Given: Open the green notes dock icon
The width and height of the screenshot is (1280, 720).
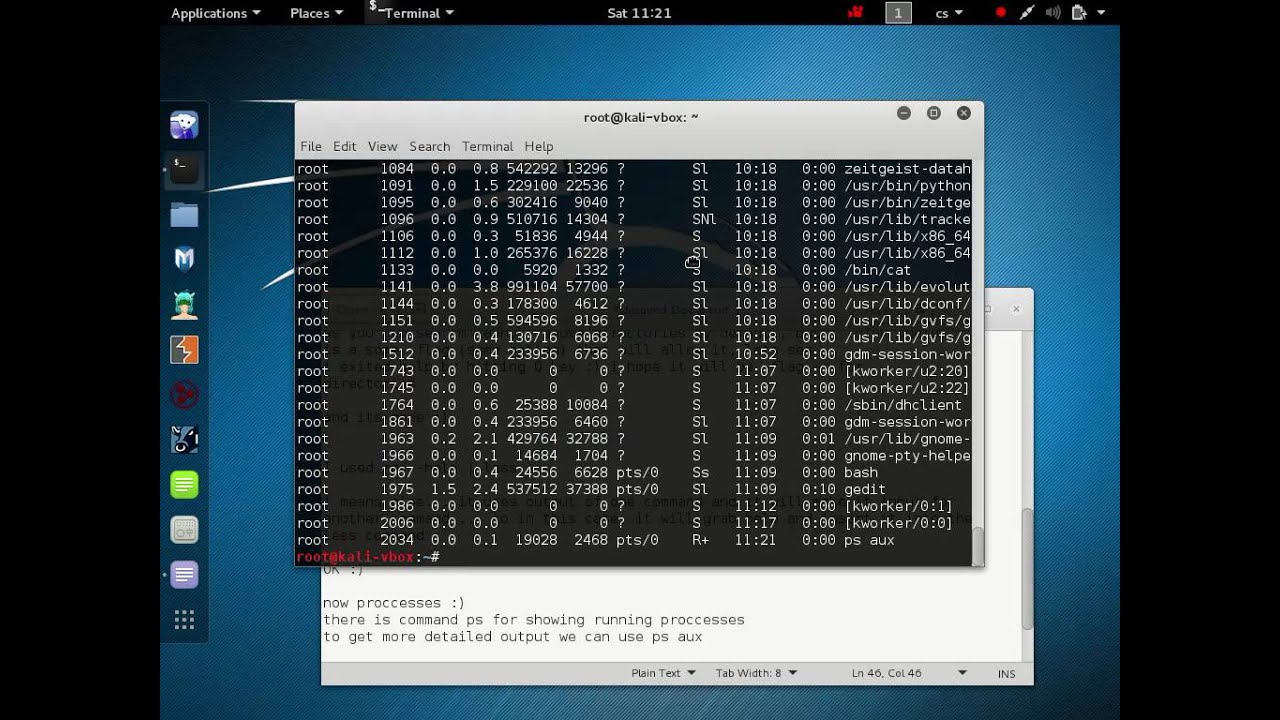Looking at the screenshot, I should click(x=184, y=485).
